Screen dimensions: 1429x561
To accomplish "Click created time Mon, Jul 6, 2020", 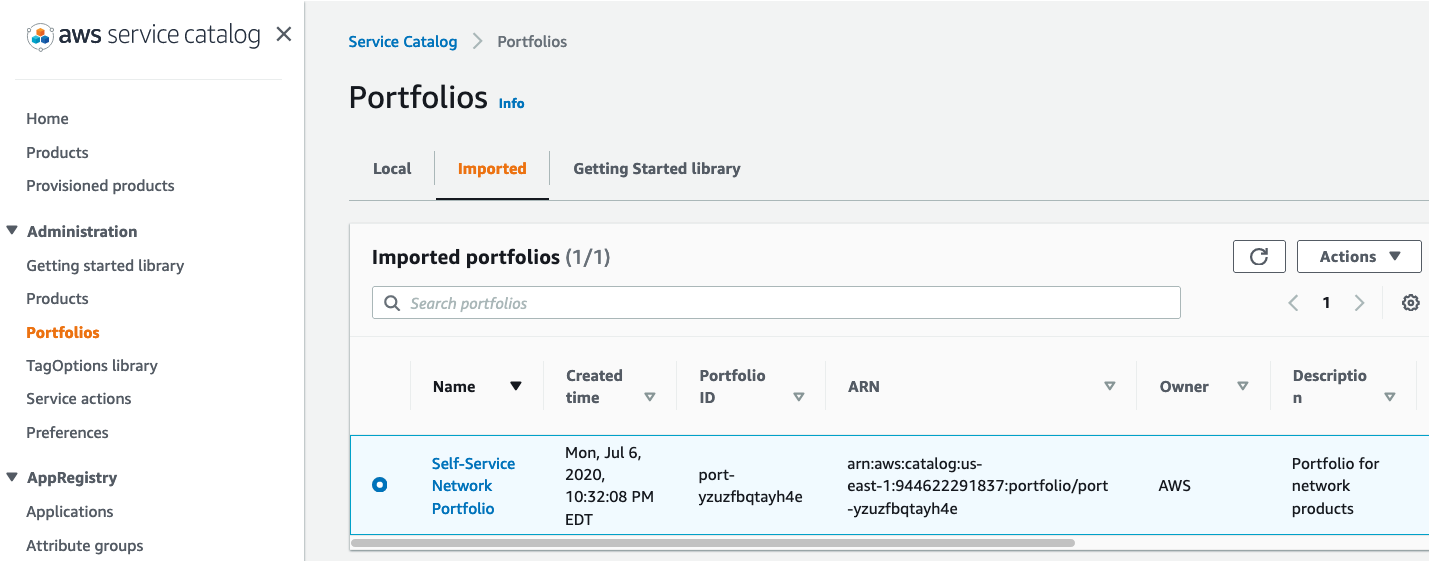I will (x=609, y=485).
